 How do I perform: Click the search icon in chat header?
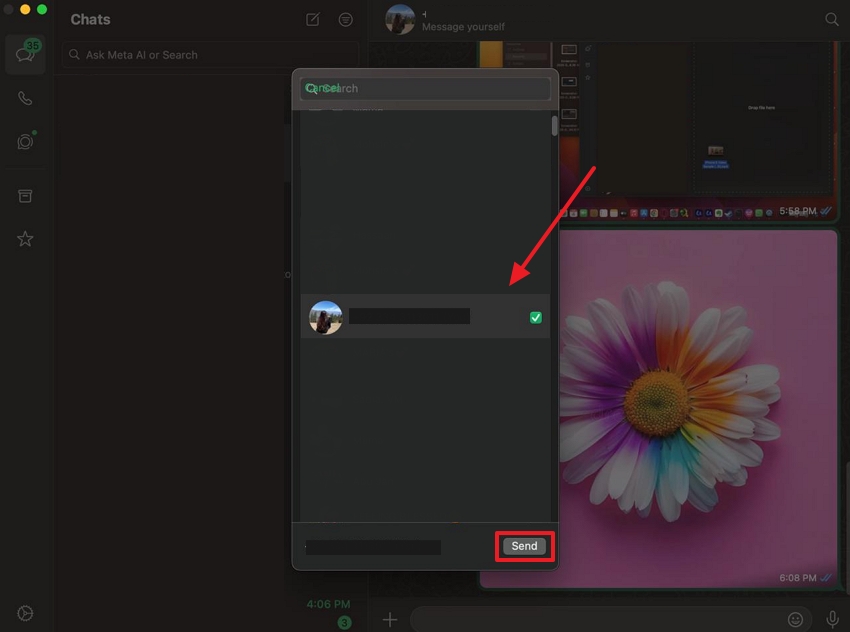pyautogui.click(x=831, y=19)
